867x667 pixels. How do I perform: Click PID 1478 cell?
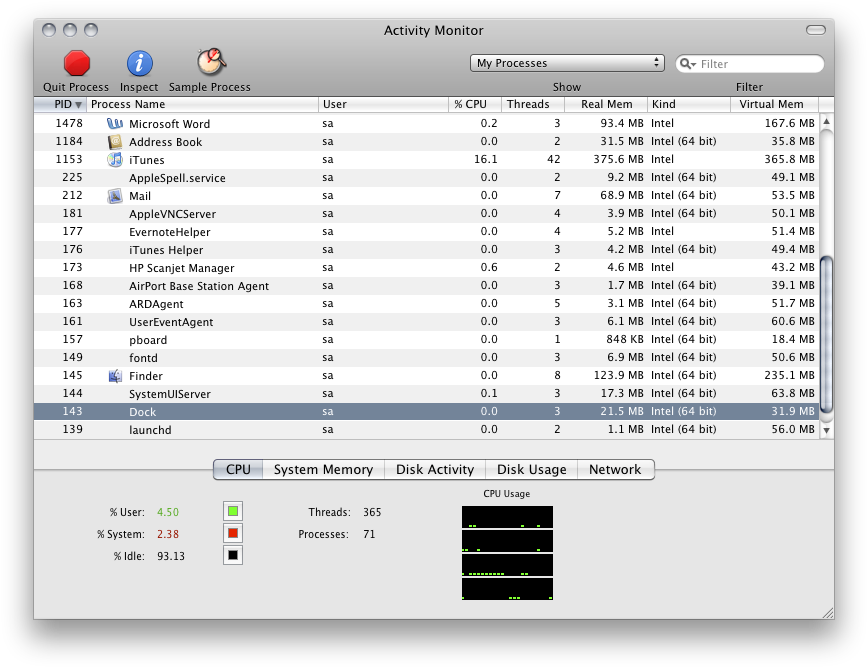(69, 123)
